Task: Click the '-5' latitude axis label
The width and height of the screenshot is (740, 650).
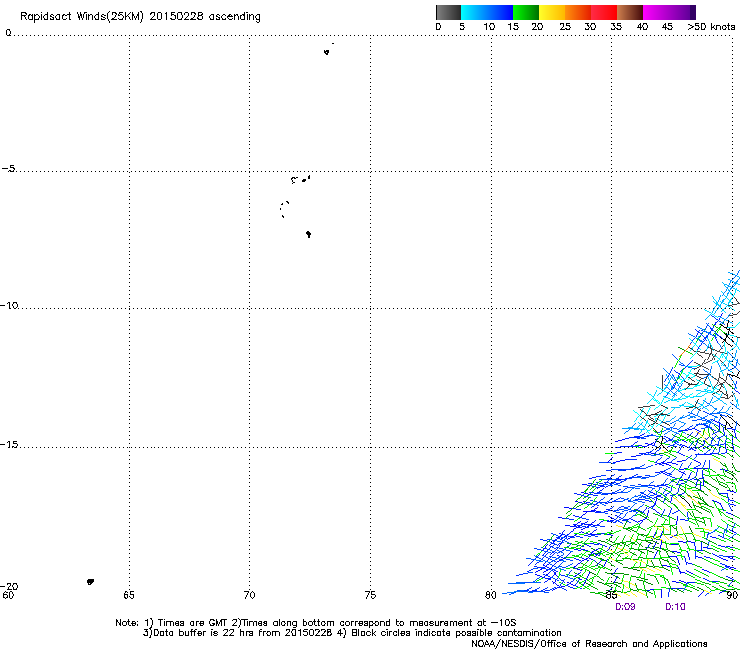Action: pyautogui.click(x=8, y=169)
